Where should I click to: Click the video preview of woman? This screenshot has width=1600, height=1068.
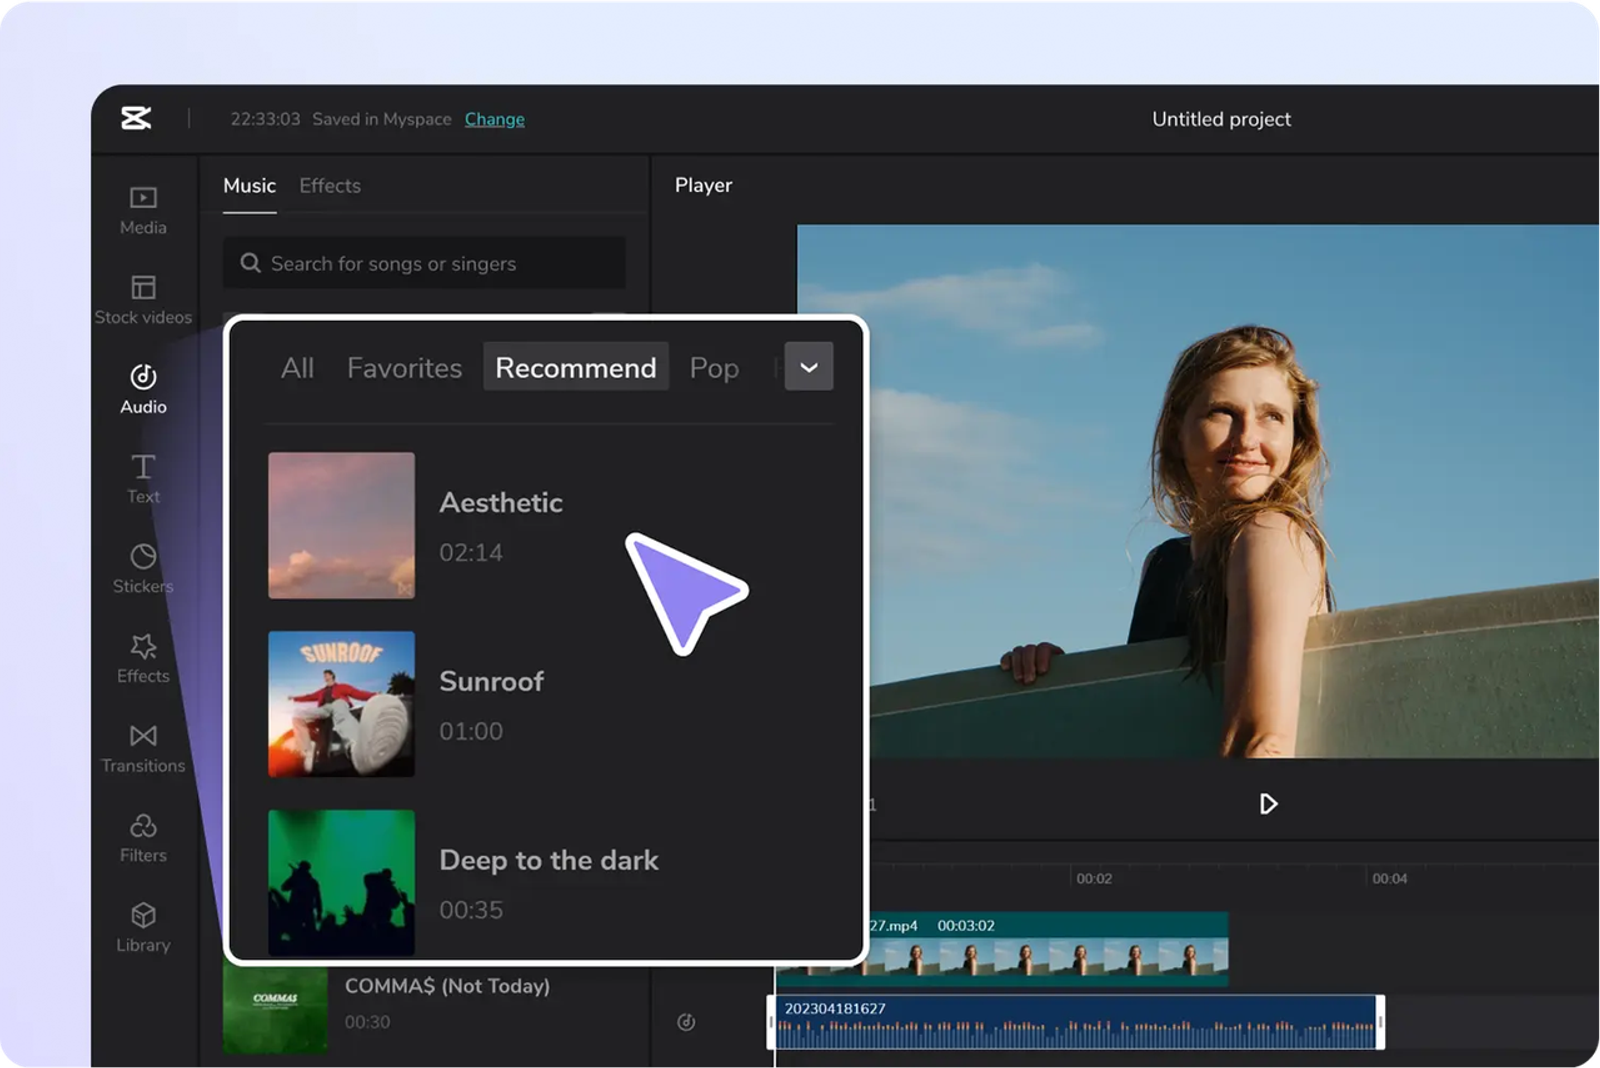[x=1198, y=491]
